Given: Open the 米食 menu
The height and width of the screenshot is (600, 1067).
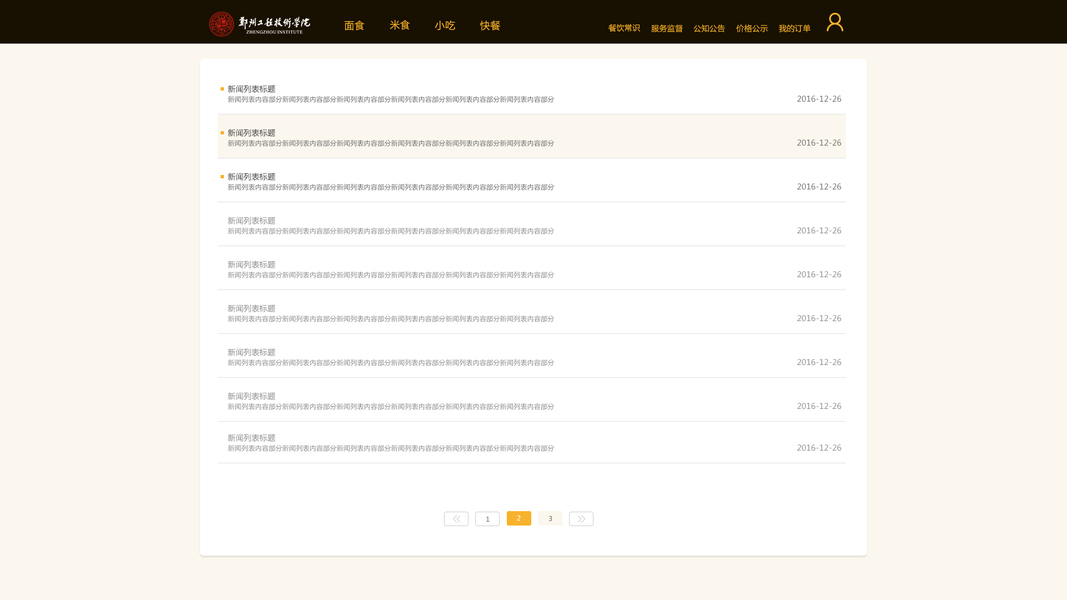Looking at the screenshot, I should [x=399, y=25].
